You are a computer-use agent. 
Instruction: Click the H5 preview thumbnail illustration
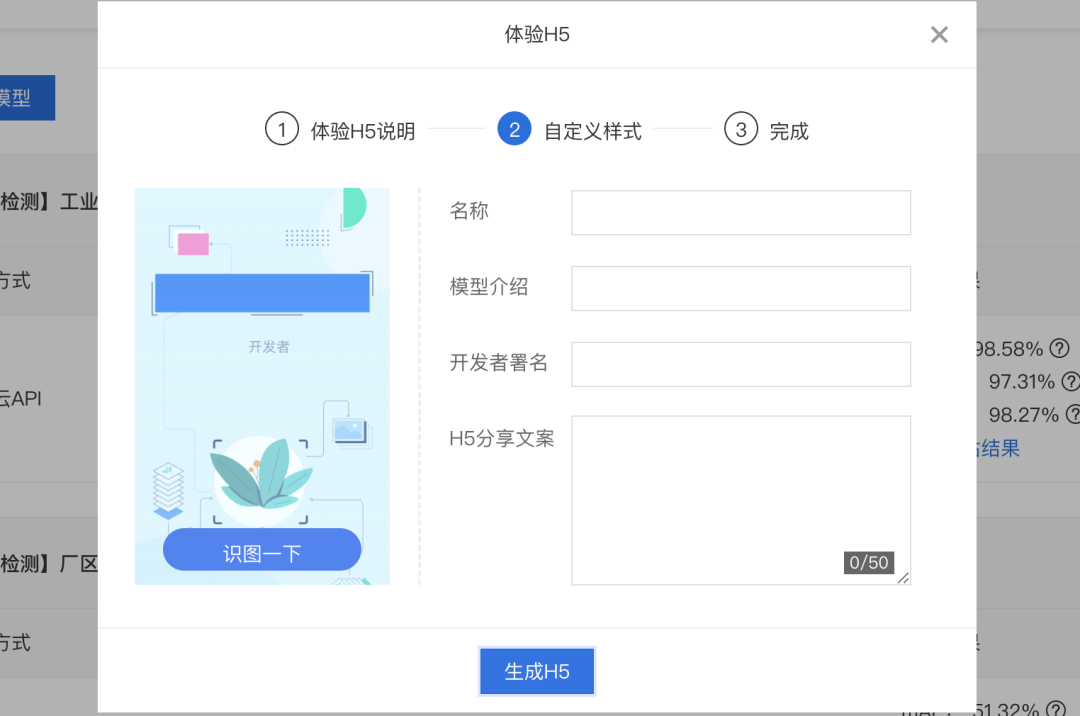click(262, 385)
